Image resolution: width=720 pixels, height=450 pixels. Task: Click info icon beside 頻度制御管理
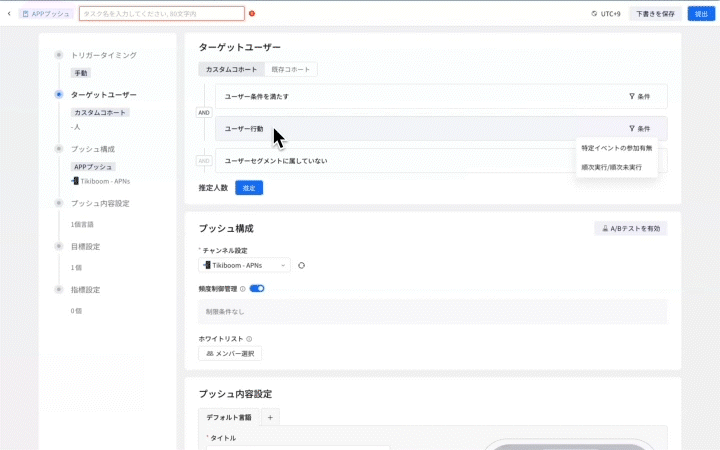242,289
